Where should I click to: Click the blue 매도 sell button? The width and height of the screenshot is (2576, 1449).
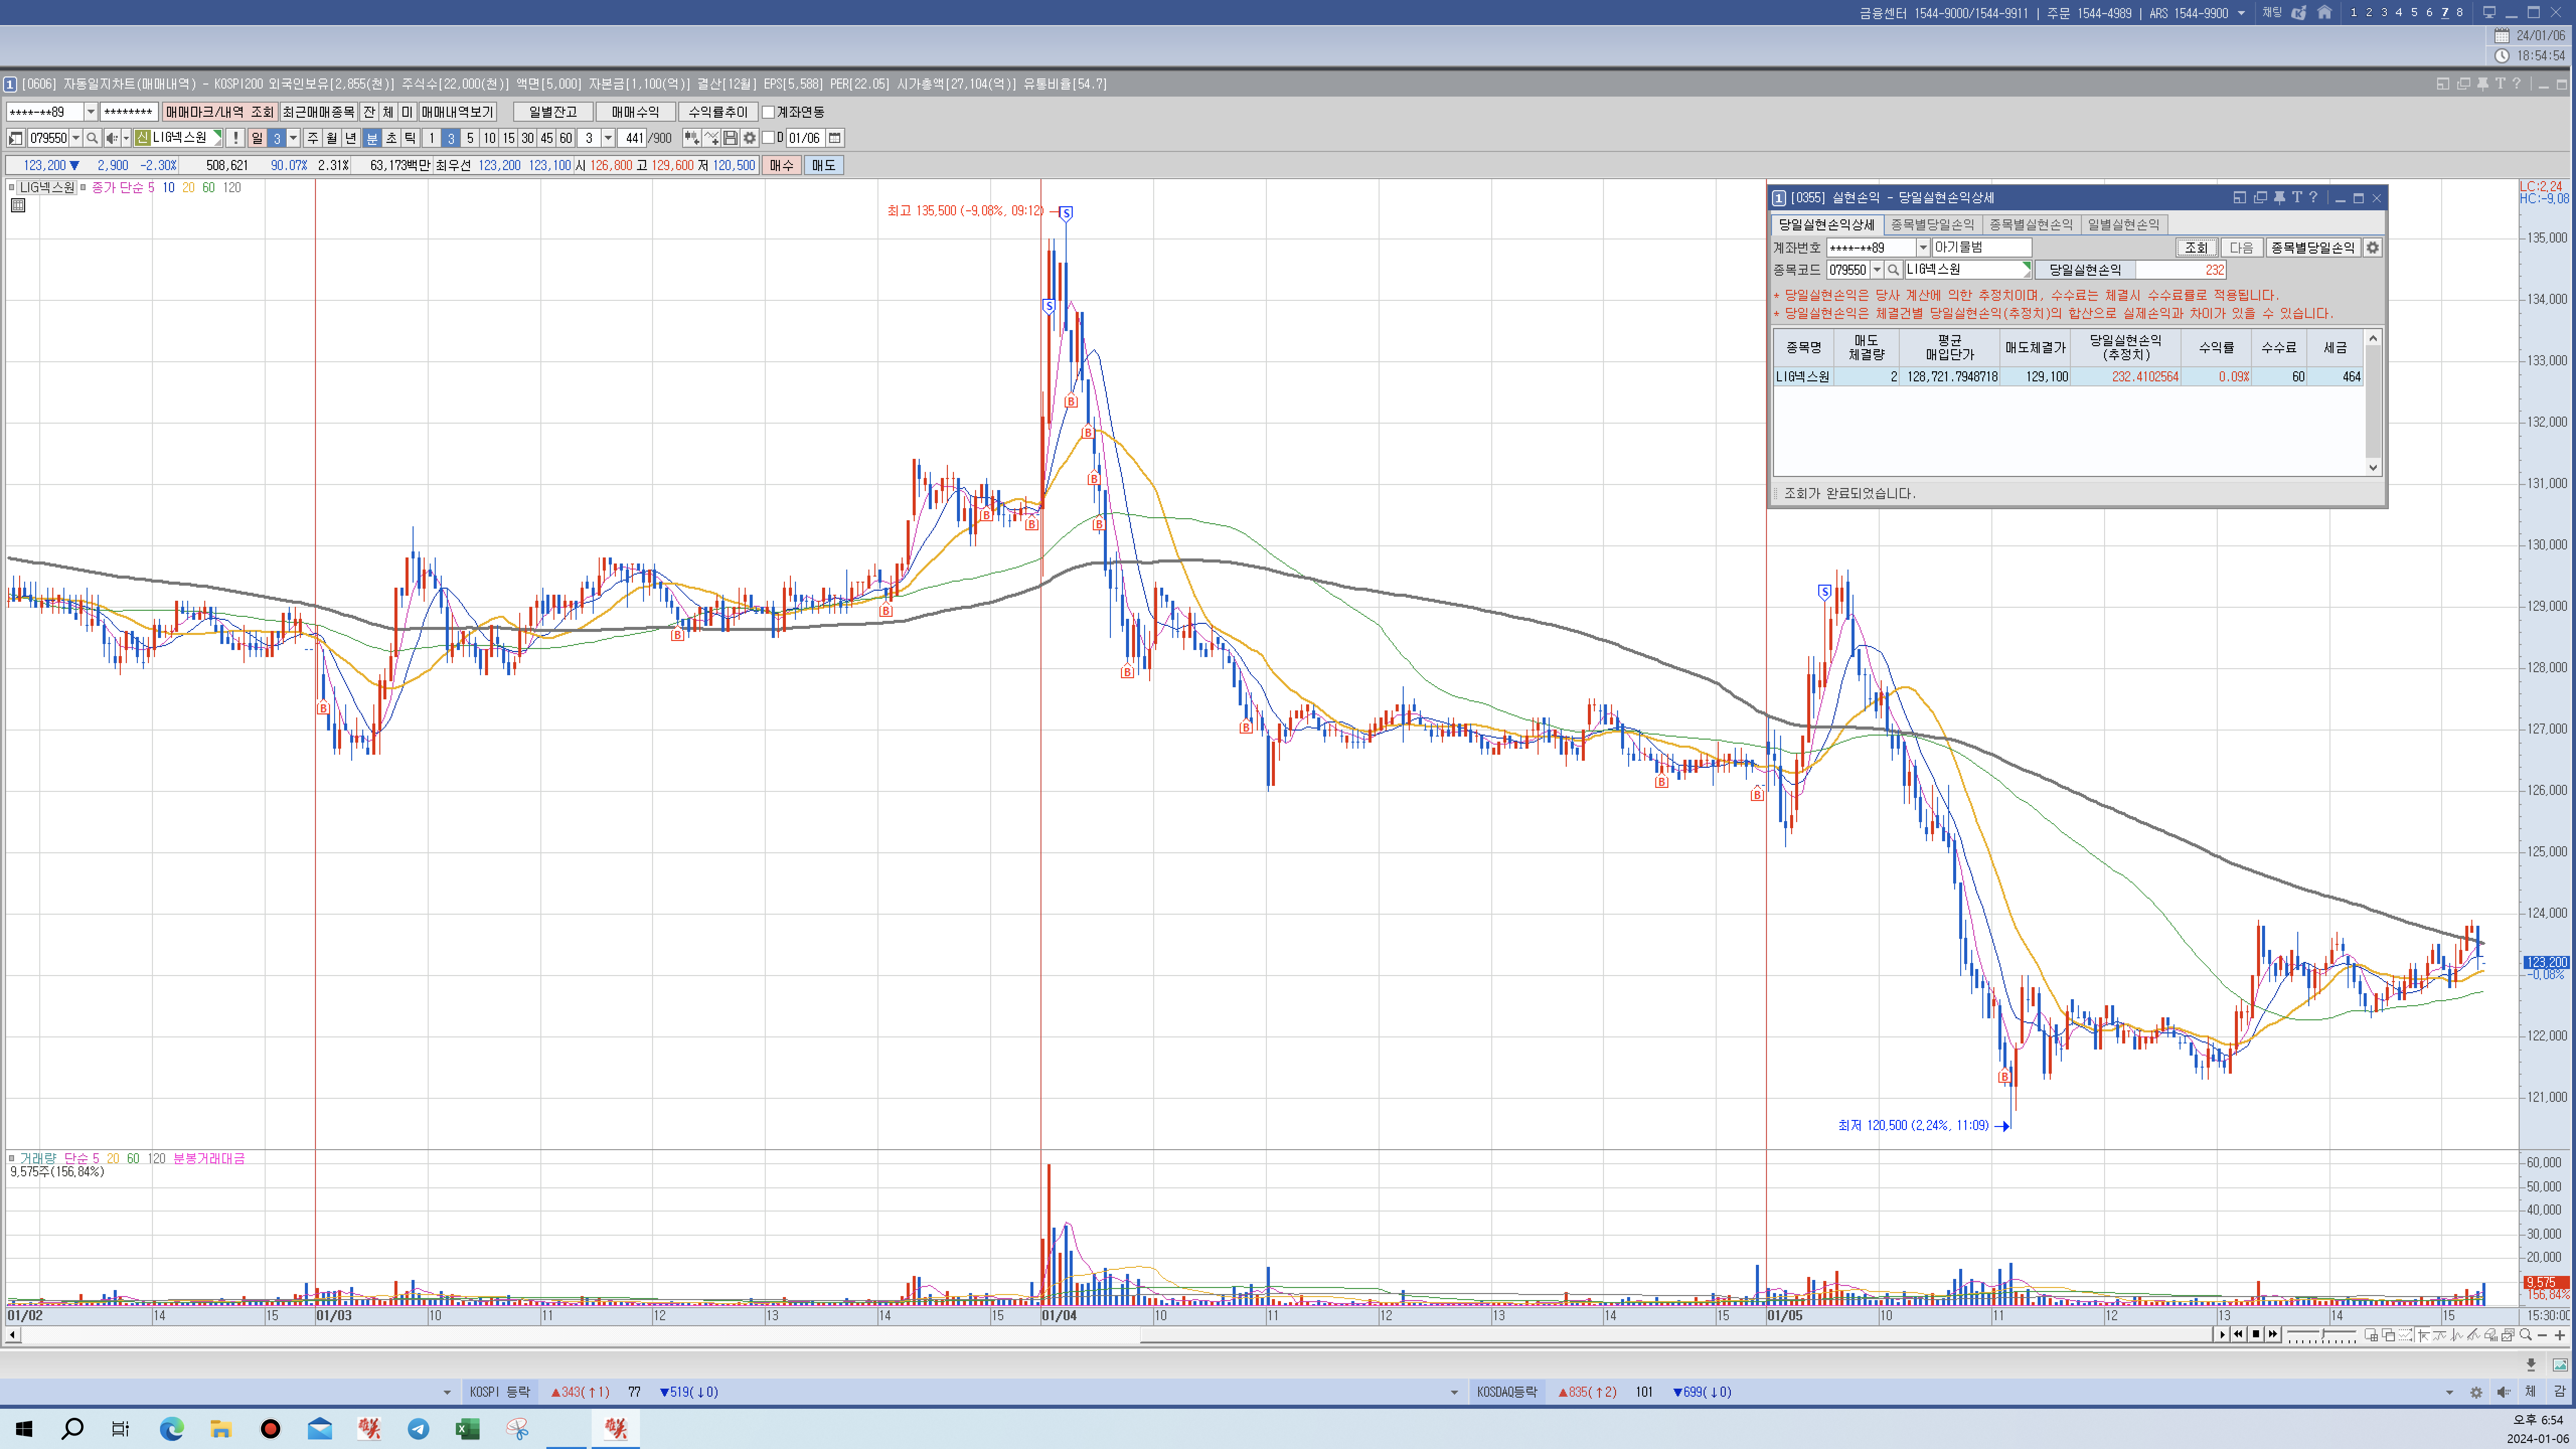[823, 165]
